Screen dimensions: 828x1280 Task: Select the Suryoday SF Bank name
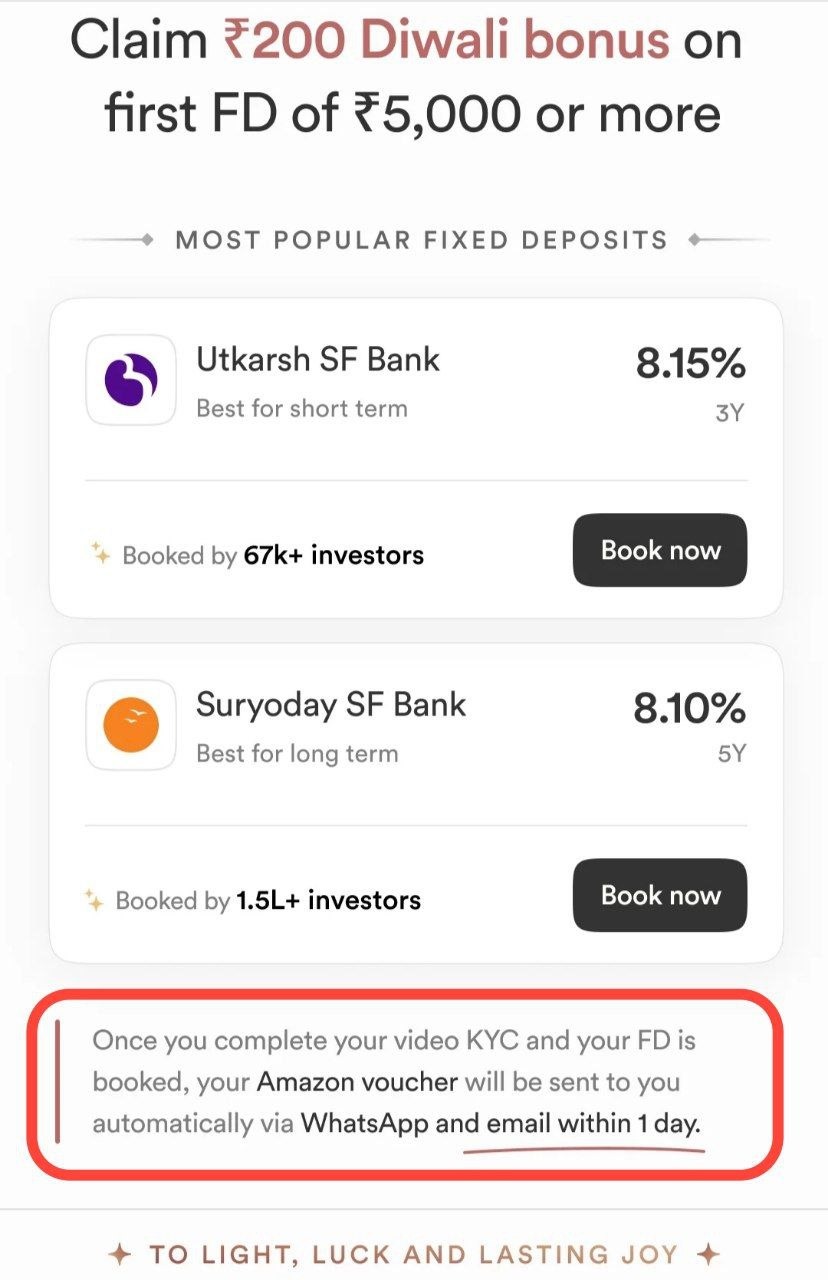click(x=331, y=704)
